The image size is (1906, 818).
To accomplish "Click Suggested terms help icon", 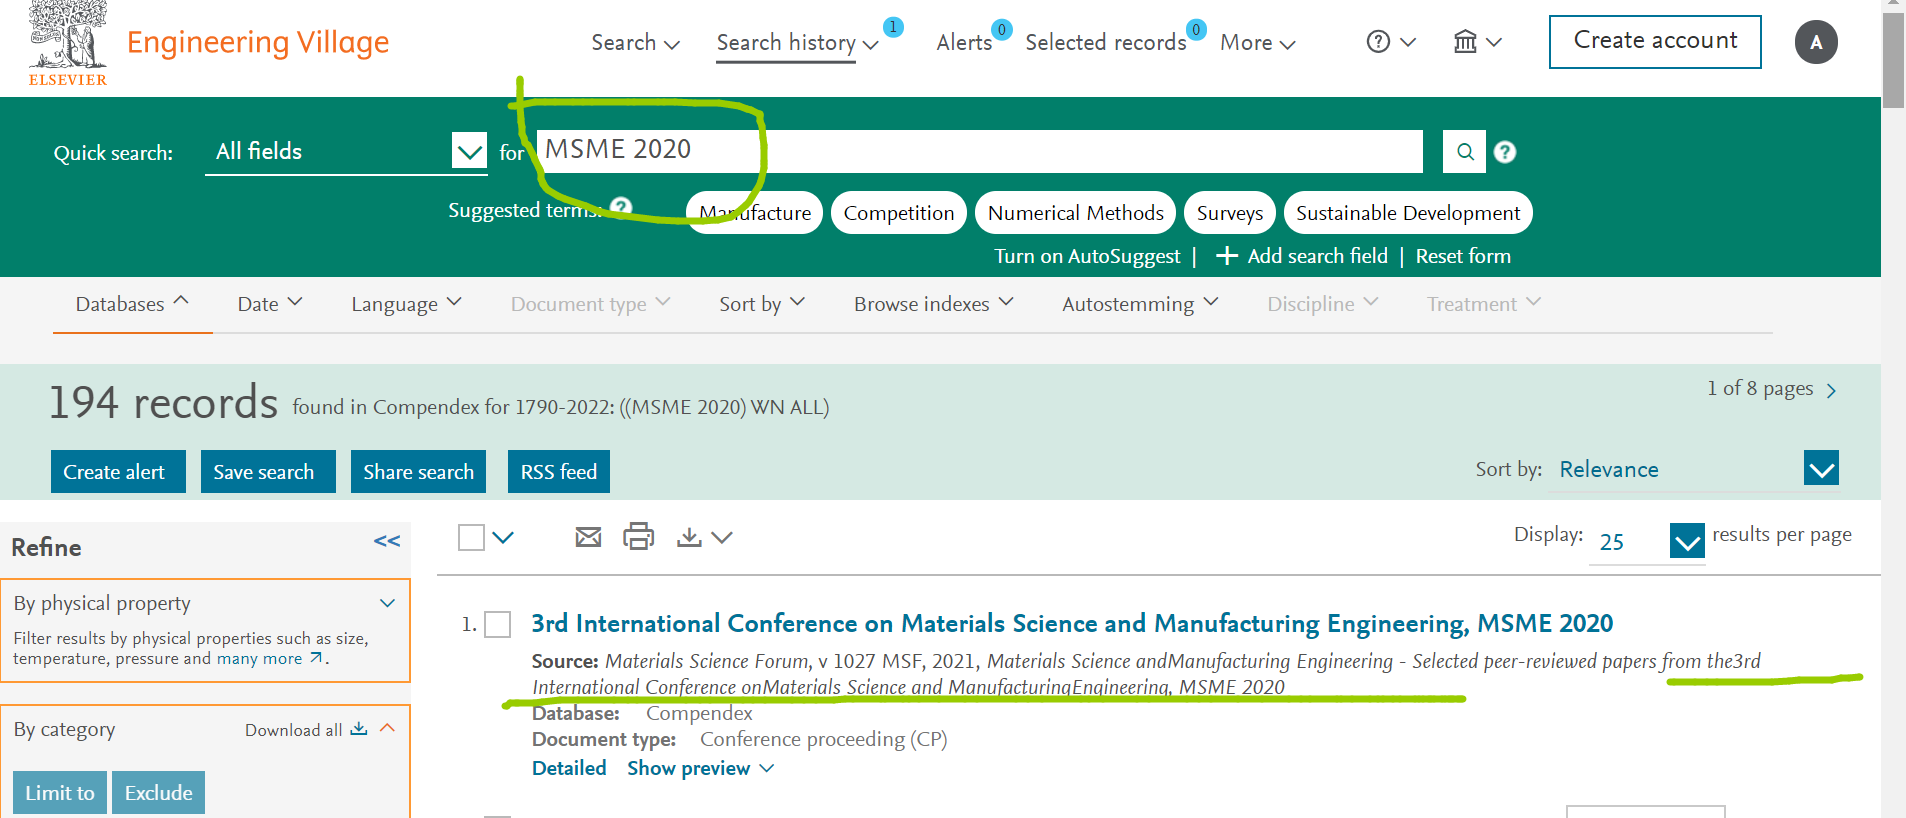I will (x=621, y=208).
